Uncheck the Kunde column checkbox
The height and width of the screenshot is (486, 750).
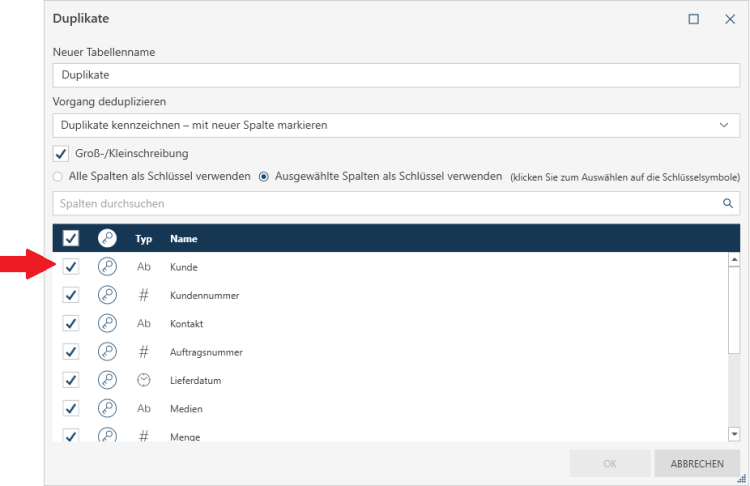pos(71,267)
